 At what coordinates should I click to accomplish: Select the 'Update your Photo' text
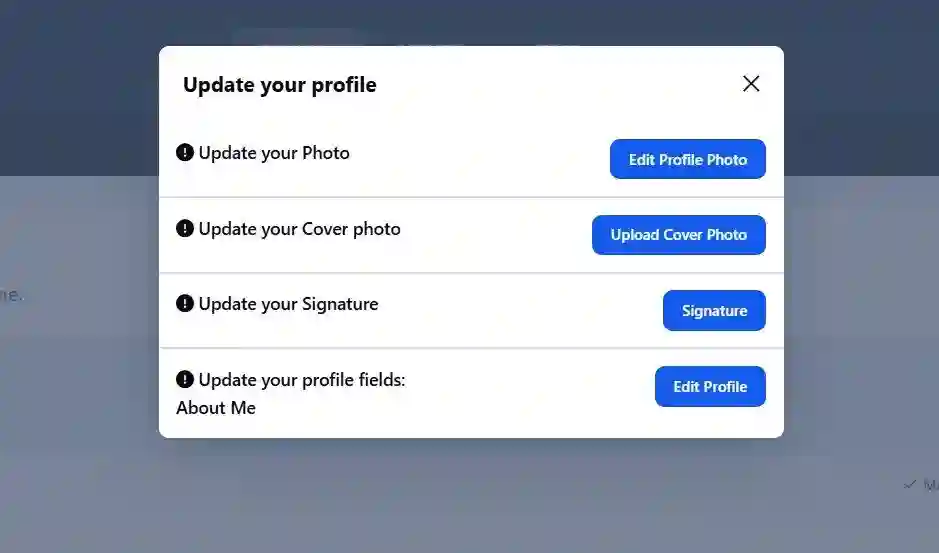click(x=274, y=153)
